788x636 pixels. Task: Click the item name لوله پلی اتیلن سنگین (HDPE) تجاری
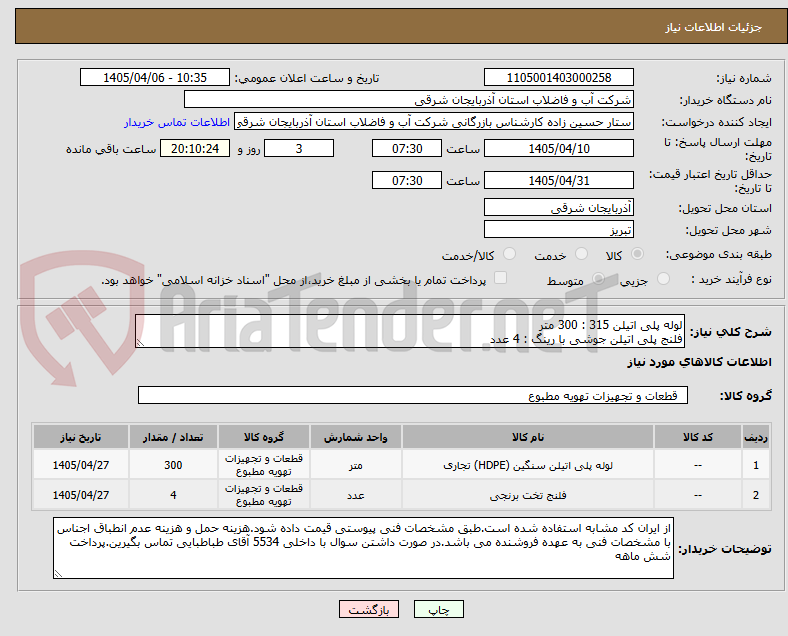[x=528, y=465]
